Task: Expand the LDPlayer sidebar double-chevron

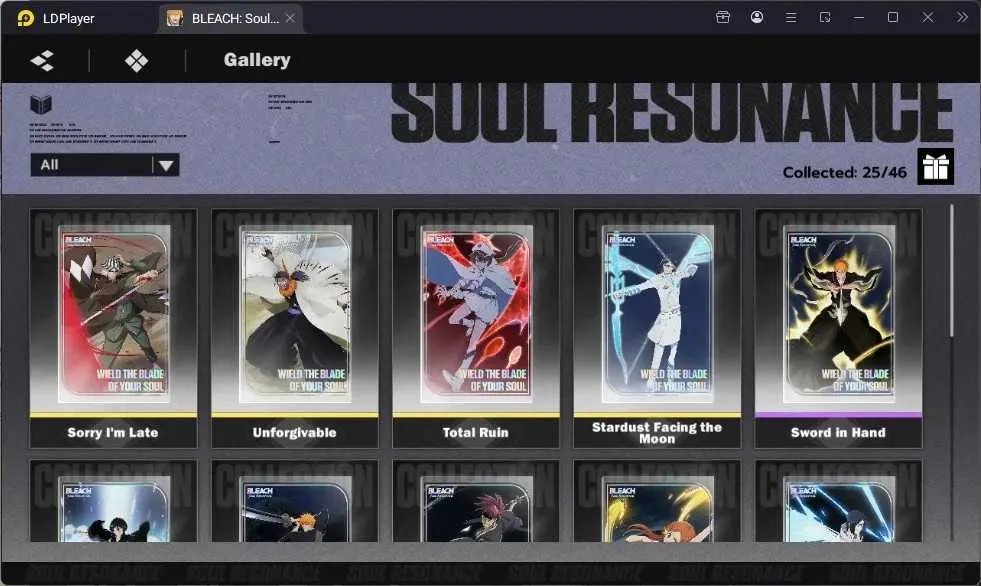Action: point(962,18)
